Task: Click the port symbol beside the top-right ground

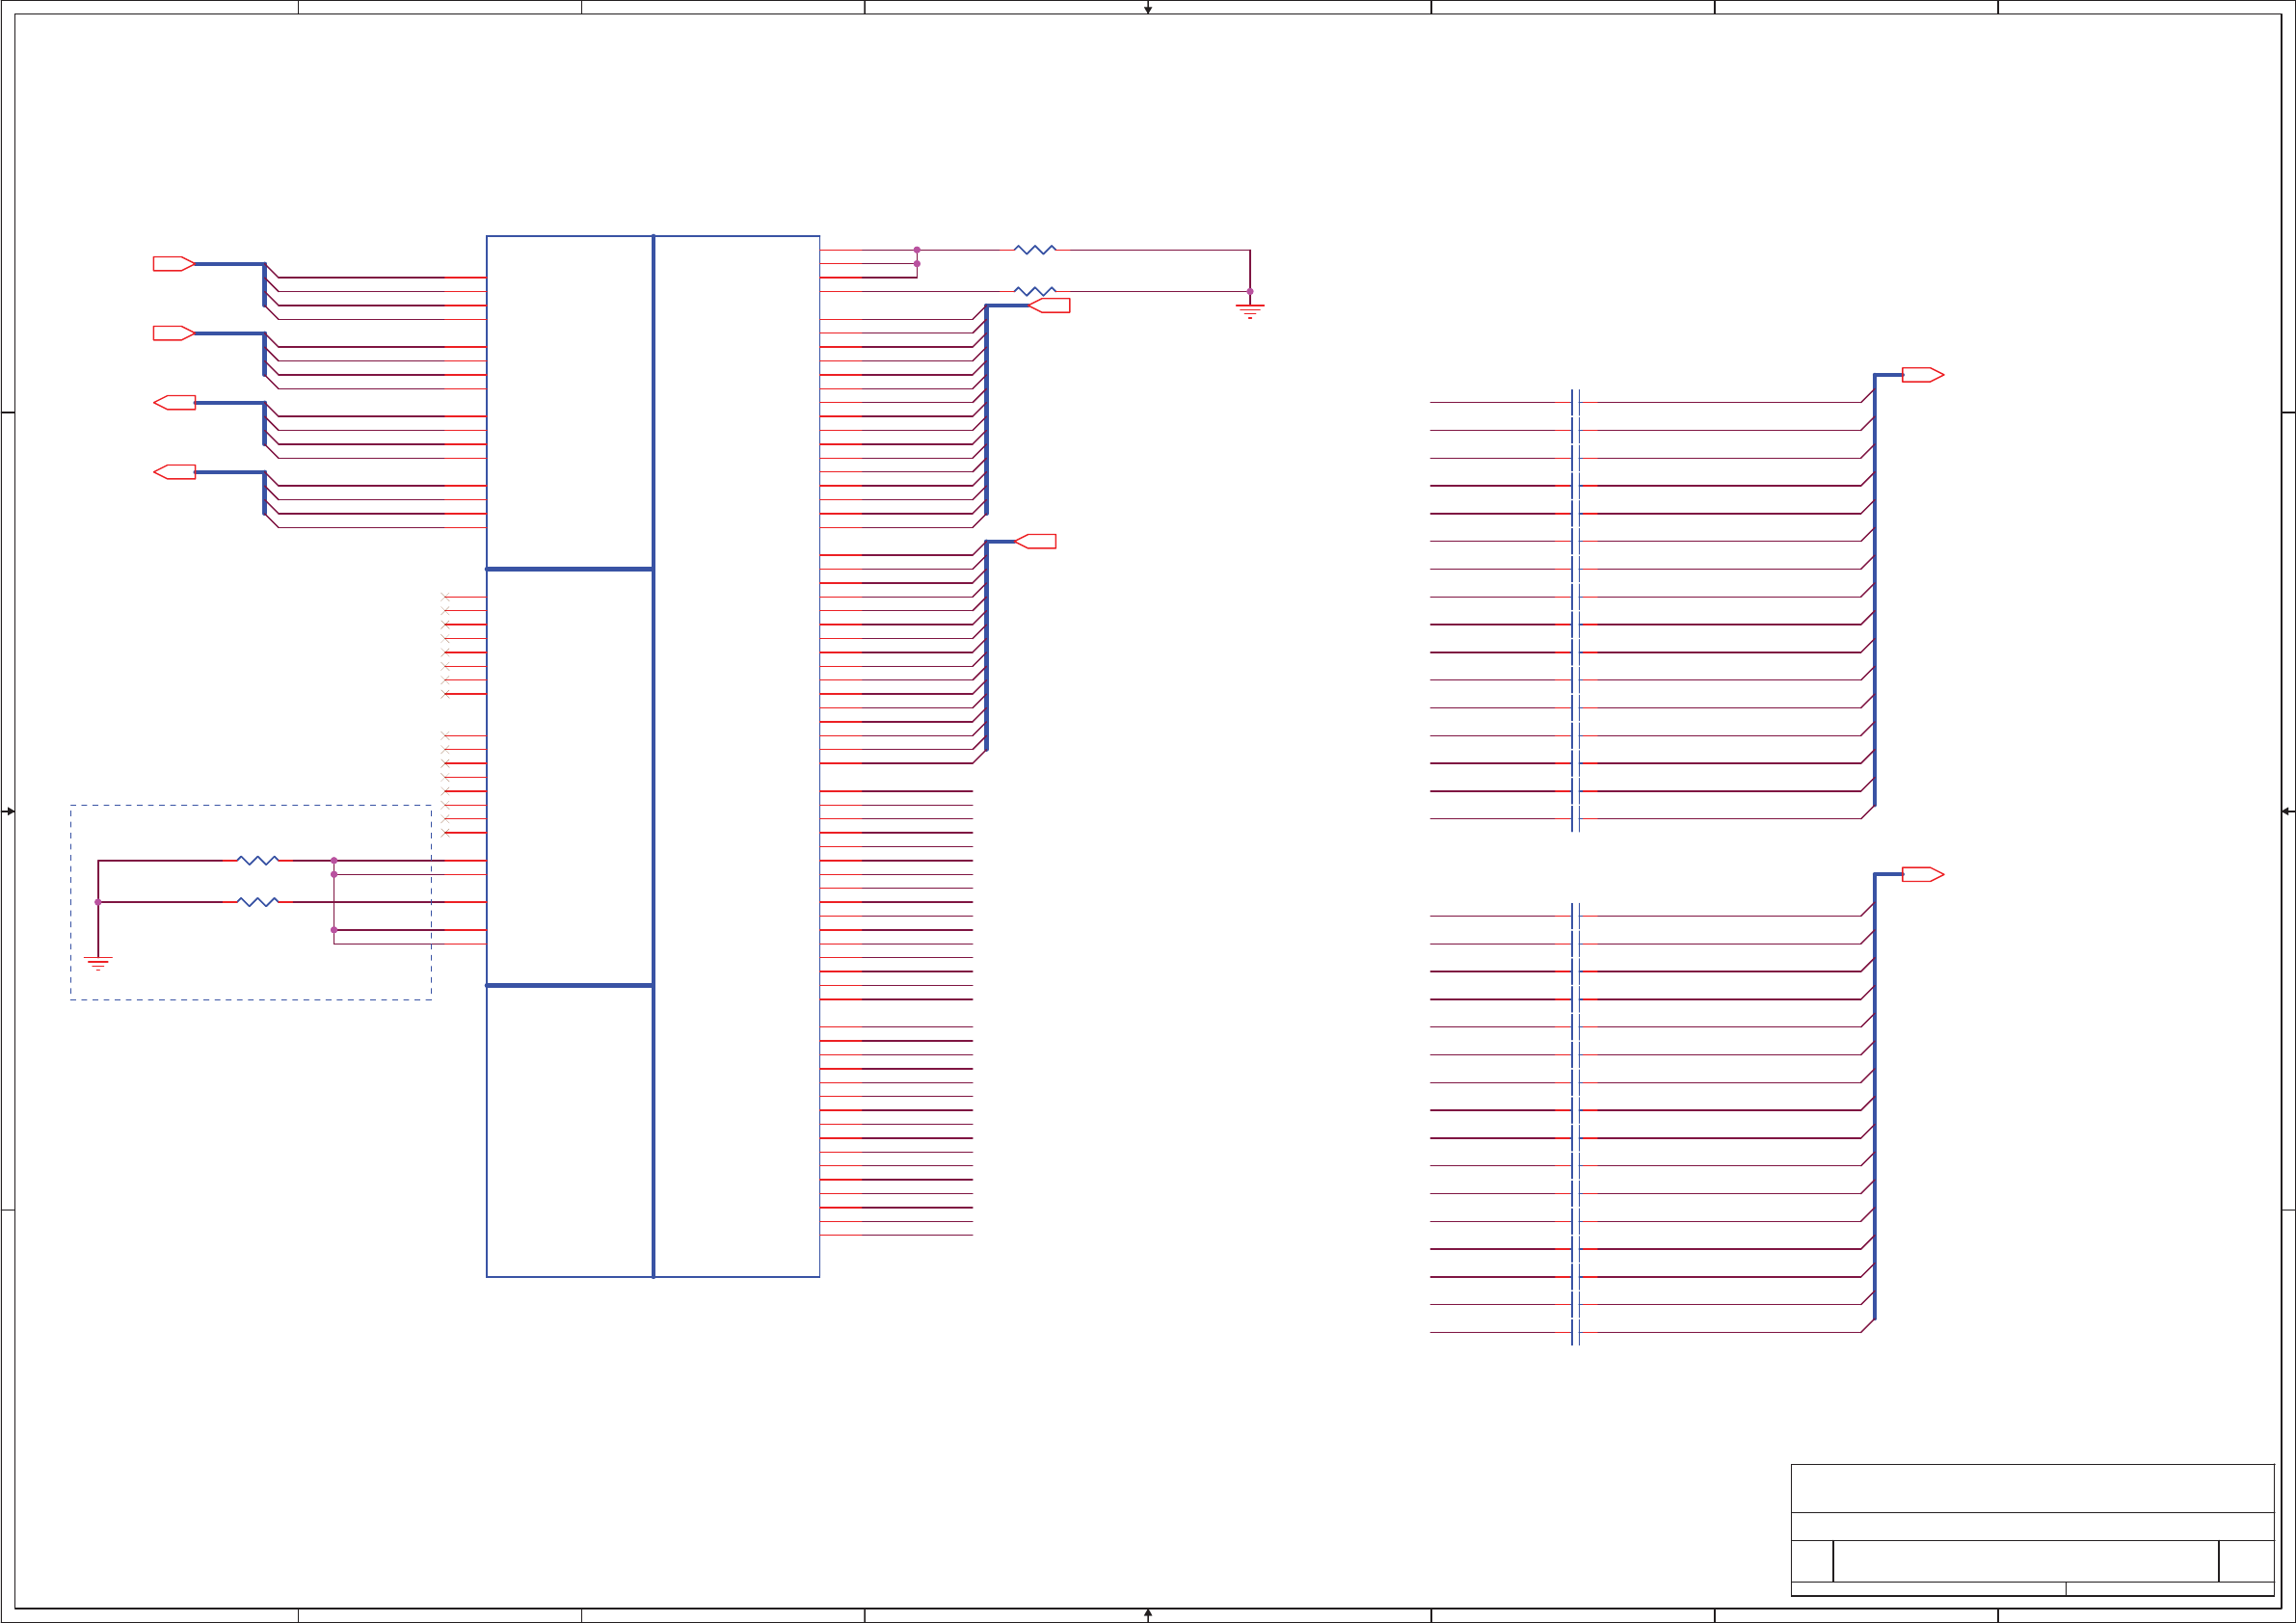Action: tap(1050, 306)
